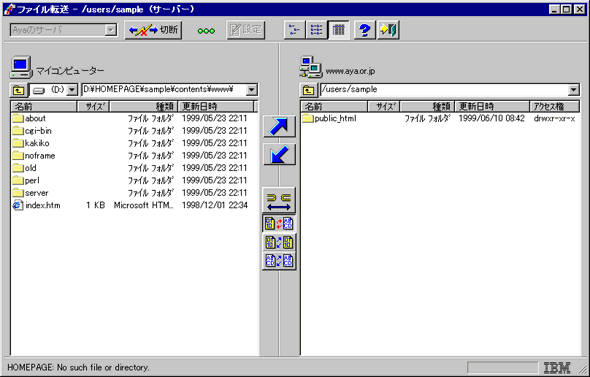
Task: Click the title bar application icon
Action: click(9, 9)
